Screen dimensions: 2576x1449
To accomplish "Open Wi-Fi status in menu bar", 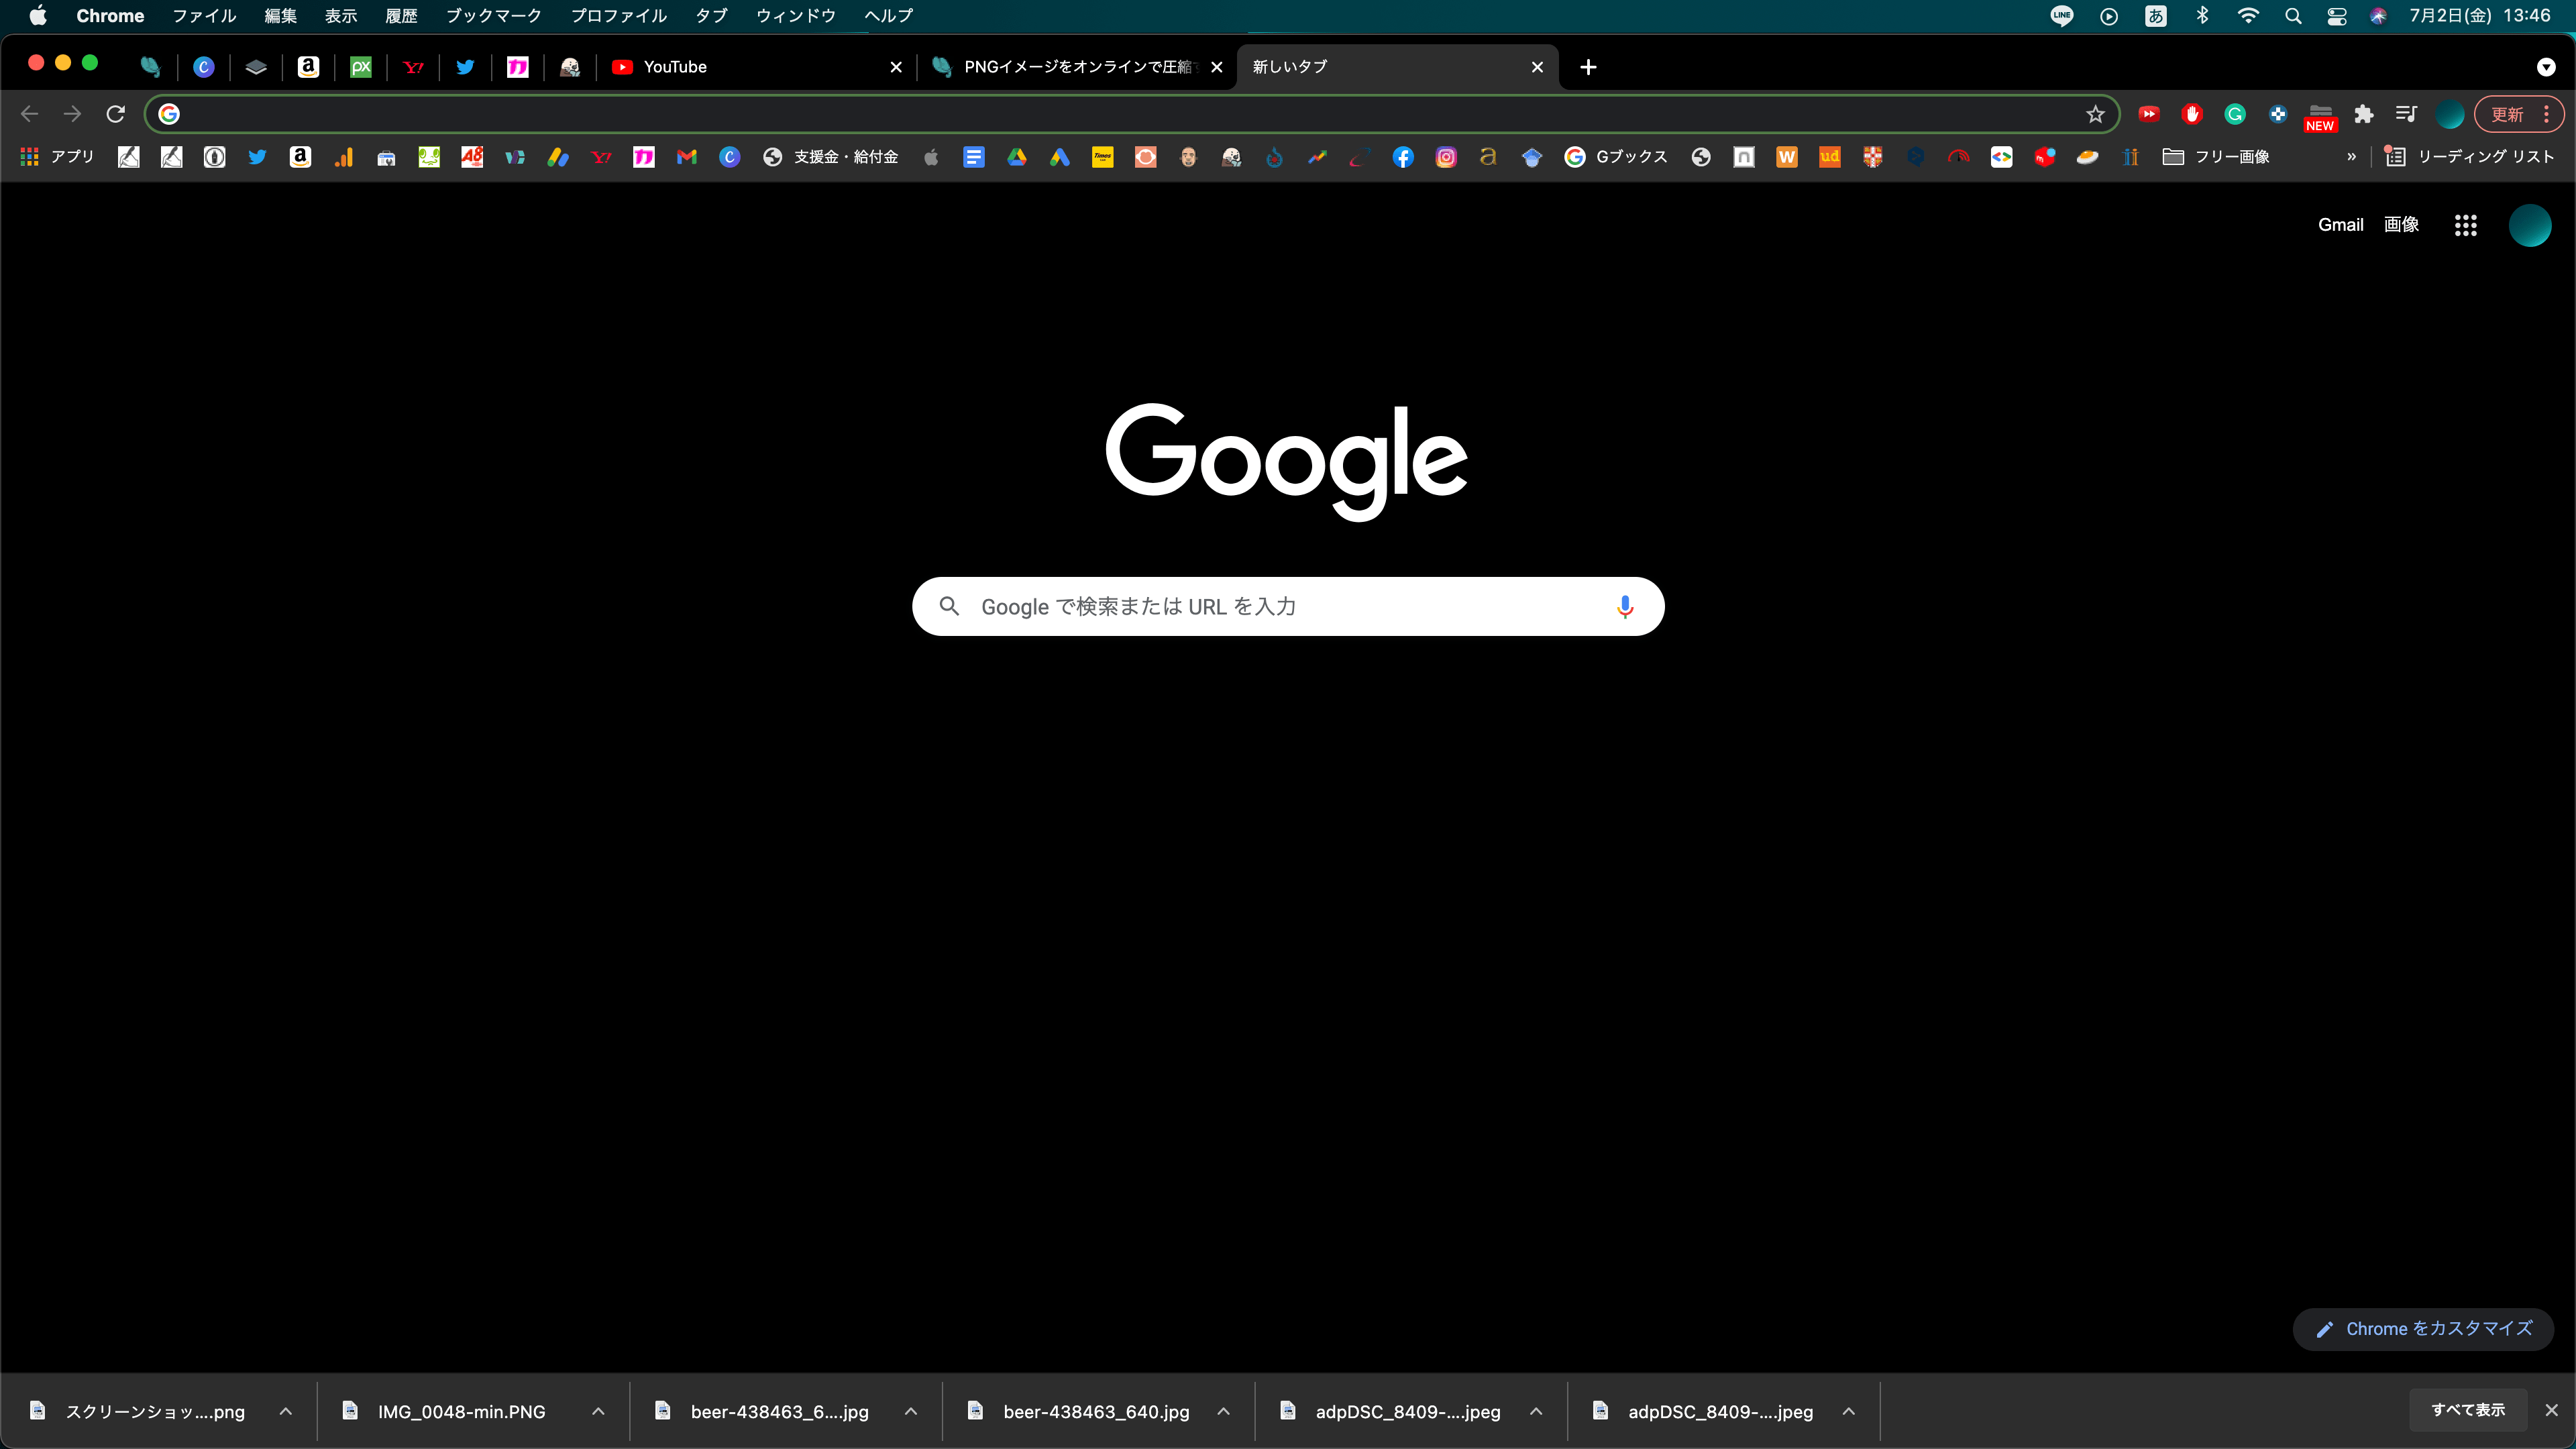I will (x=2248, y=16).
